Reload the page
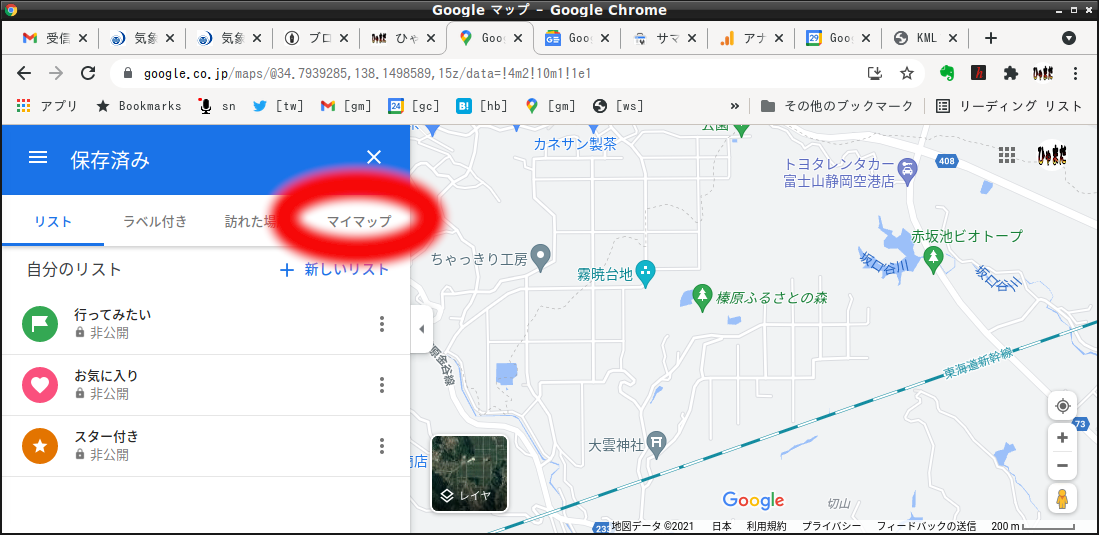This screenshot has height=535, width=1099. [88, 73]
